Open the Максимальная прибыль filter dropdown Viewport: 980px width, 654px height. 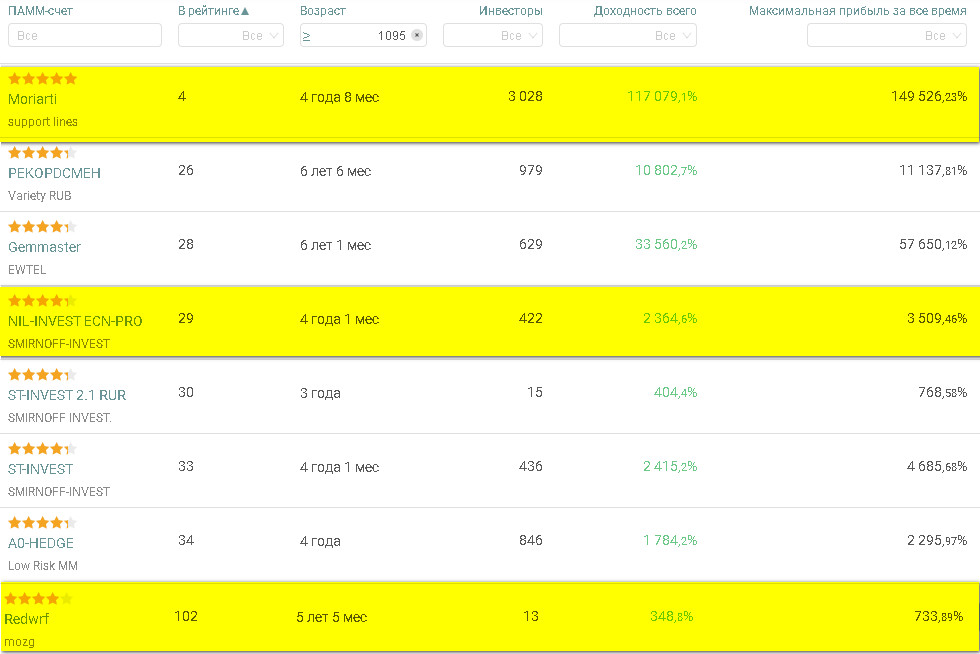886,36
